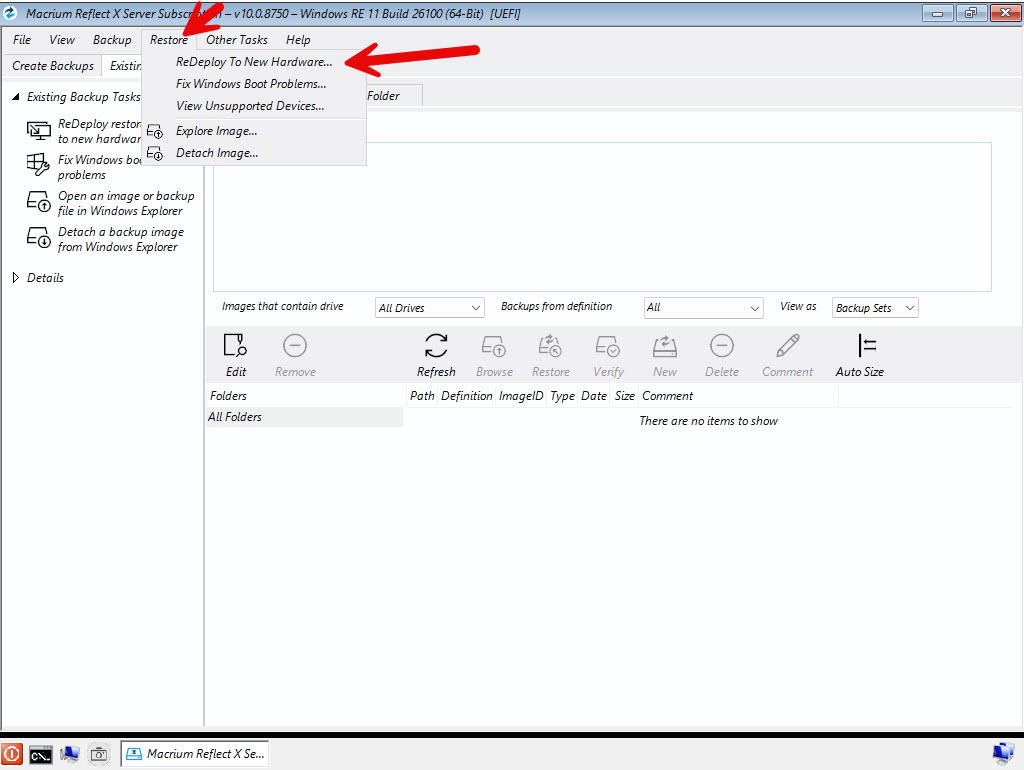
Task: Open the 'Backups from definition' dropdown
Action: tap(703, 308)
